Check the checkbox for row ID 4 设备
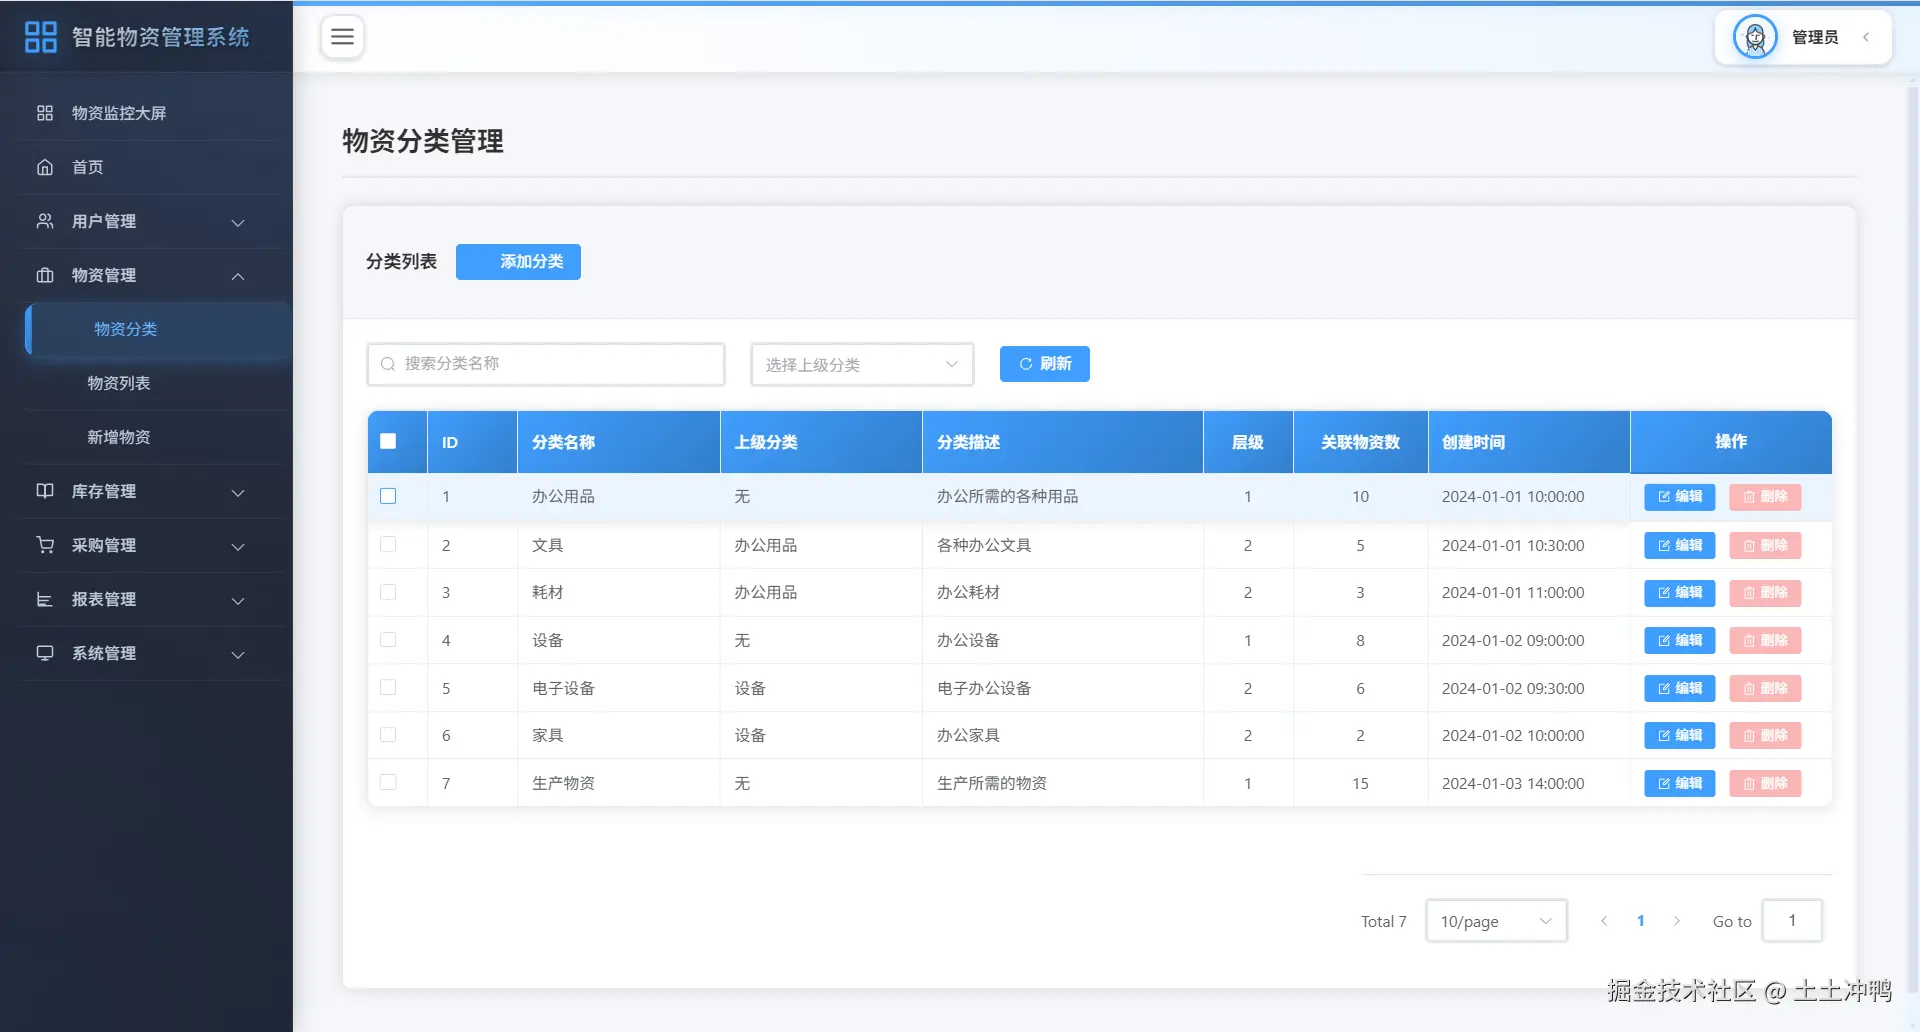Image resolution: width=1920 pixels, height=1032 pixels. click(x=388, y=639)
